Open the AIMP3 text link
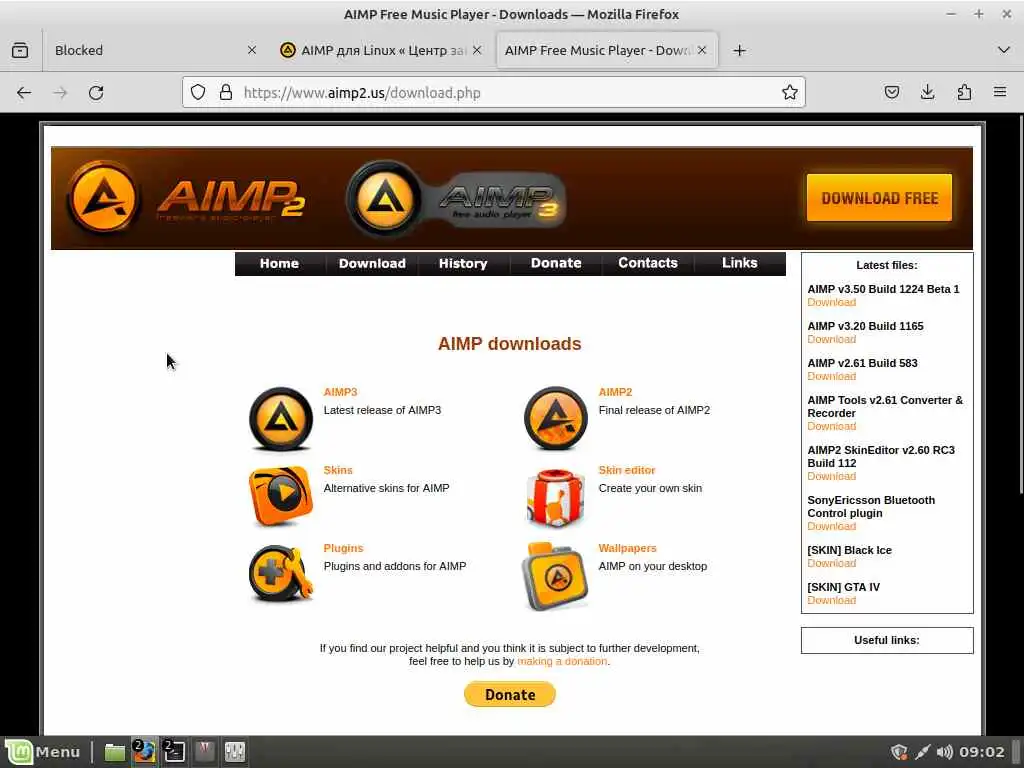This screenshot has width=1024, height=768. 340,392
